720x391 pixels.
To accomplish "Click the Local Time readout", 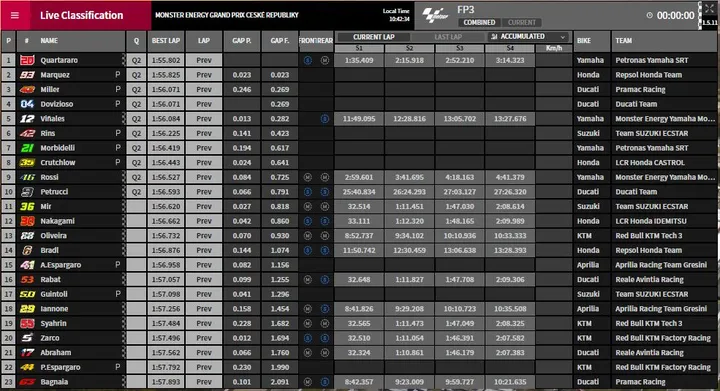I will 396,15.
